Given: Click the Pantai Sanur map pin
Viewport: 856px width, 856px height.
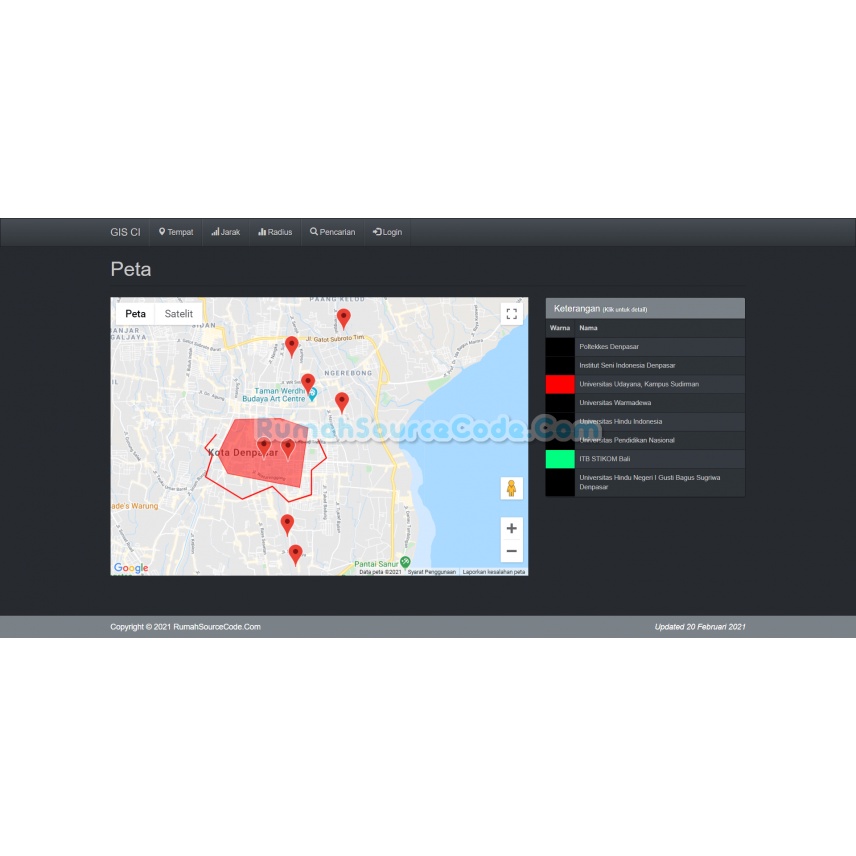Looking at the screenshot, I should tap(405, 562).
